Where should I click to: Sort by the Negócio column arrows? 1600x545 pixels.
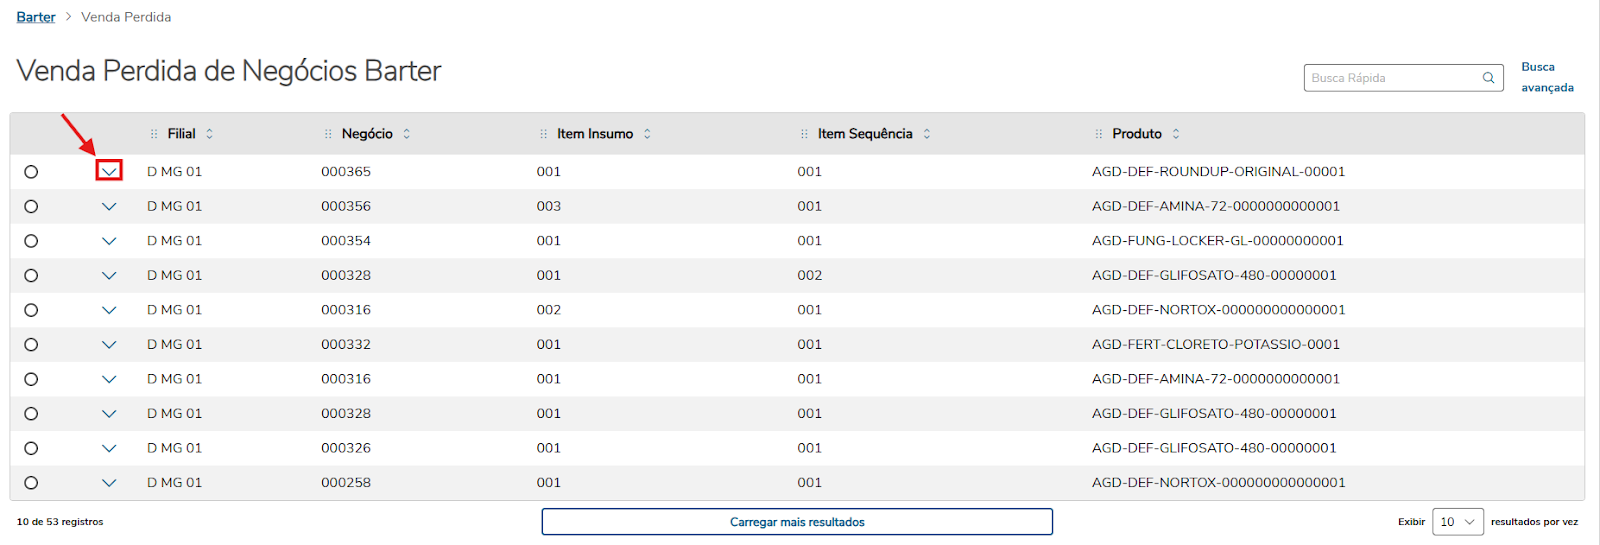point(407,134)
